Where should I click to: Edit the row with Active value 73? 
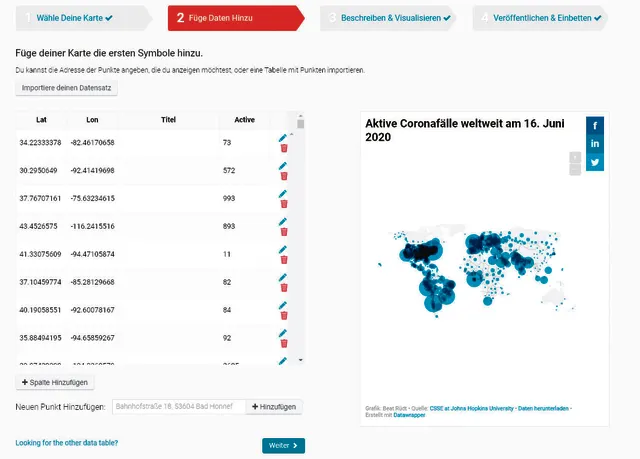click(x=283, y=138)
